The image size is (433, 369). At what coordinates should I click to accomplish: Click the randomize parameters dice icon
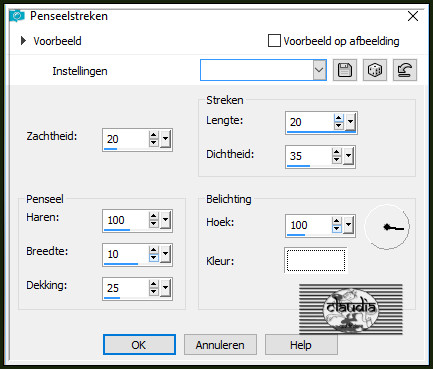tap(375, 70)
